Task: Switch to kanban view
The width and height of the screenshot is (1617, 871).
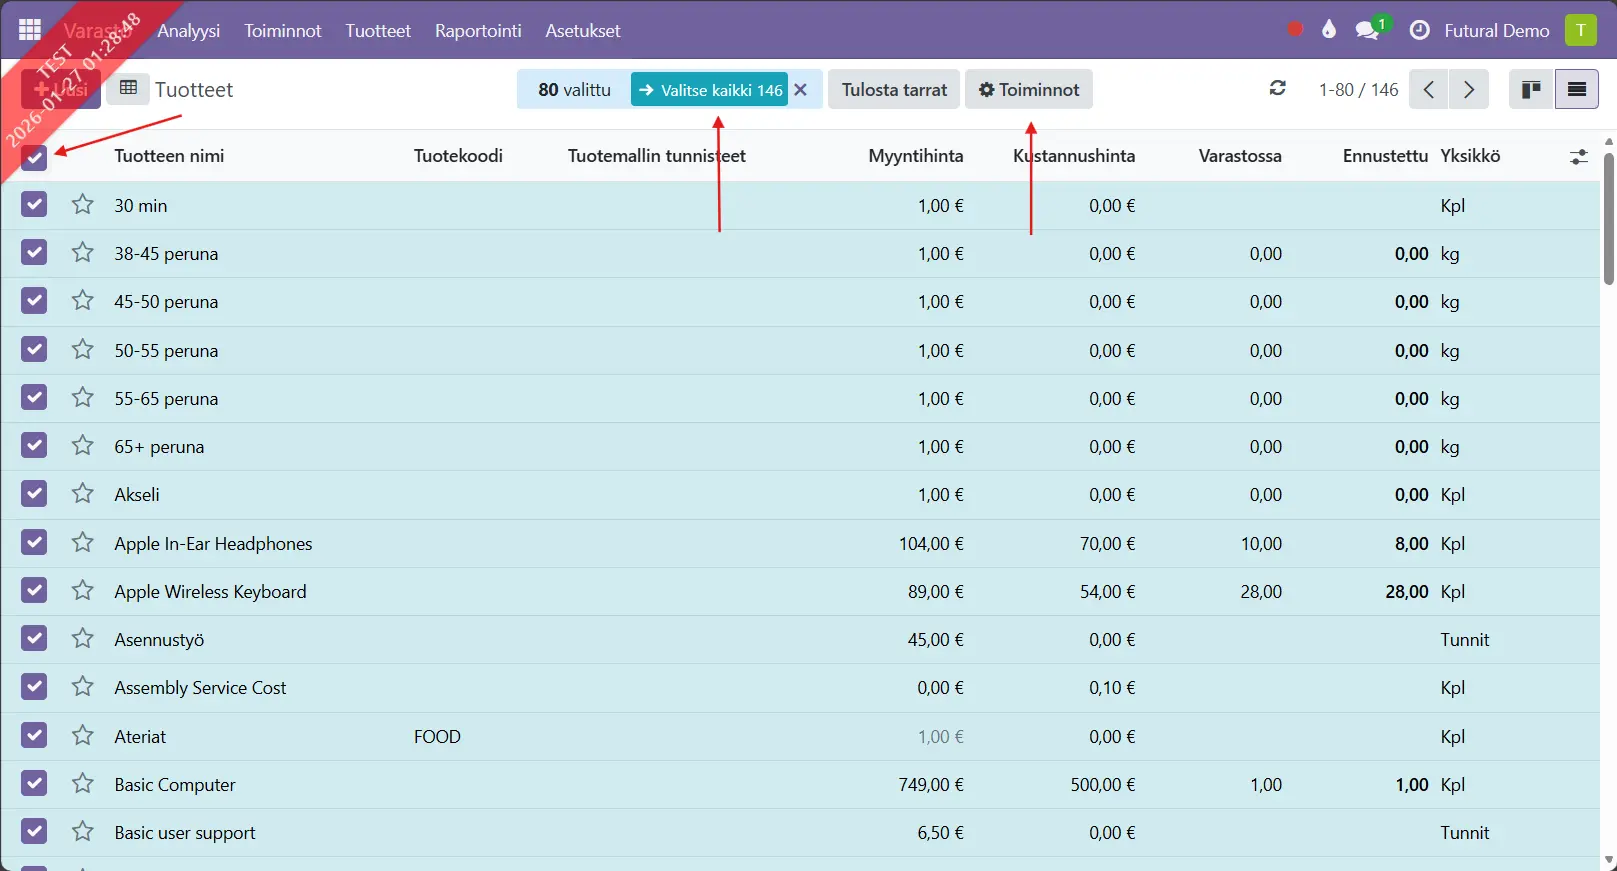Action: coord(1530,90)
